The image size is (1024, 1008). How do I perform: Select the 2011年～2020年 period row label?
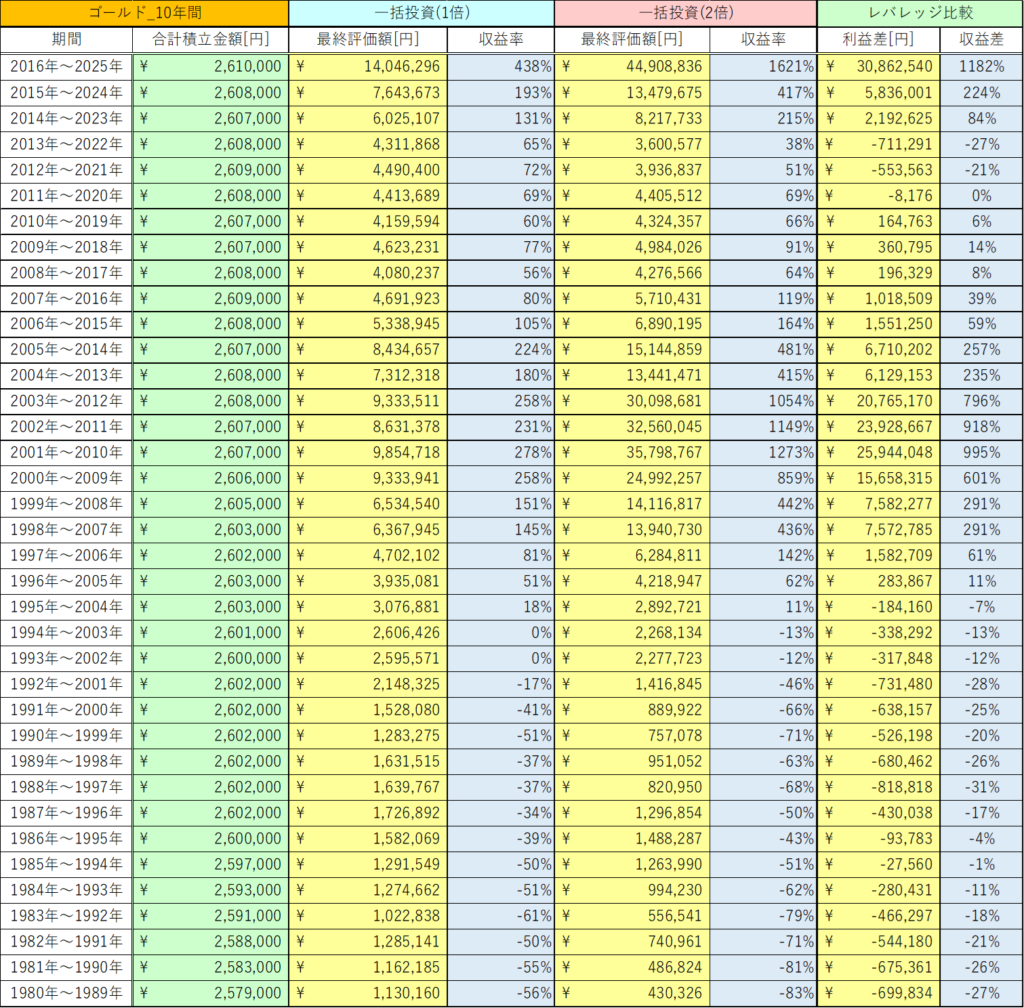(x=67, y=195)
